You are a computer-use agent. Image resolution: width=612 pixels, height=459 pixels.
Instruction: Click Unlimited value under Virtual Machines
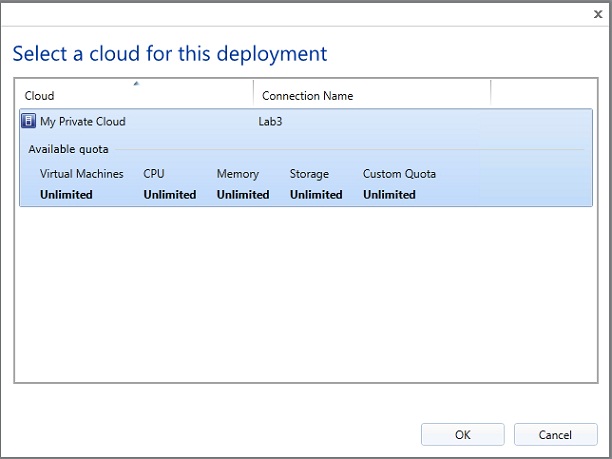(x=66, y=194)
